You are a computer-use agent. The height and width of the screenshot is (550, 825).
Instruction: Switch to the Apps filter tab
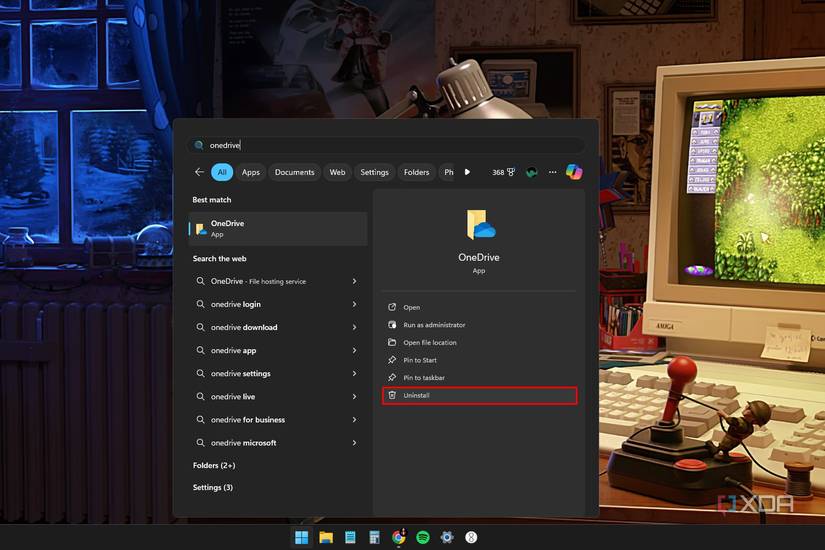[250, 172]
